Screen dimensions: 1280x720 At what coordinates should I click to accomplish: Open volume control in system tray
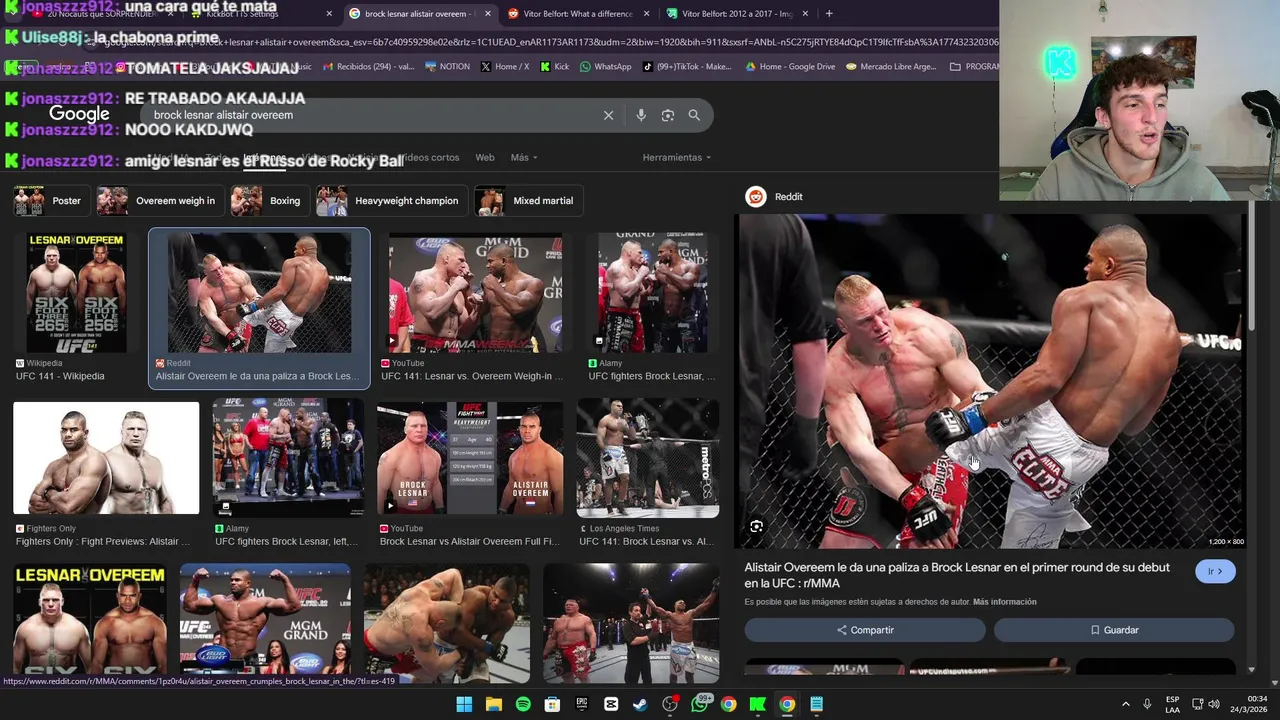(x=1213, y=704)
